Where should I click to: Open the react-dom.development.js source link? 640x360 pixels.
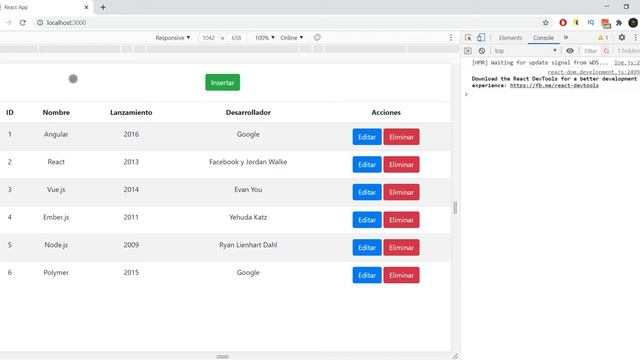point(593,72)
